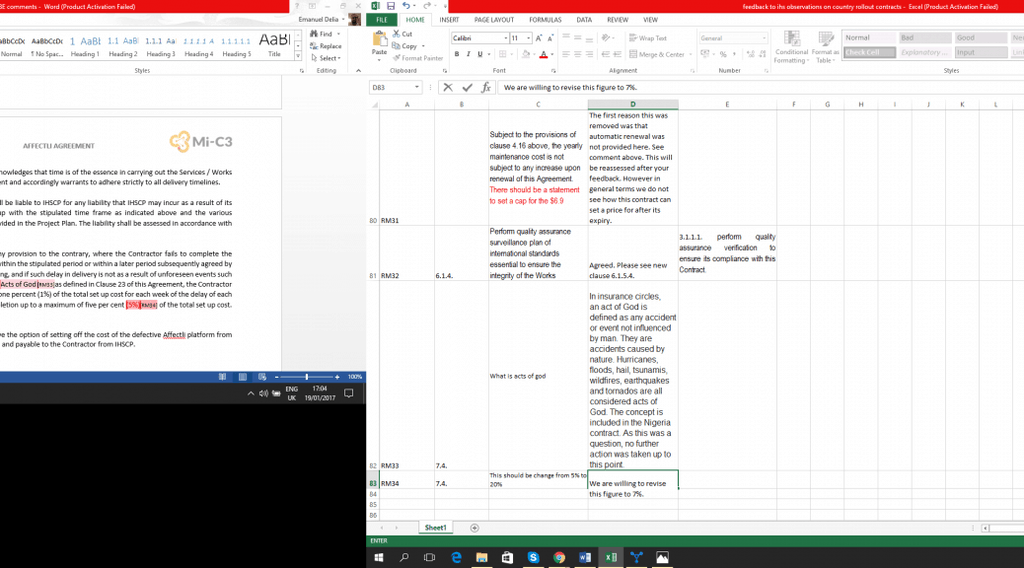The height and width of the screenshot is (568, 1024).
Task: Adjust the Word zoom slider
Action: [306, 377]
